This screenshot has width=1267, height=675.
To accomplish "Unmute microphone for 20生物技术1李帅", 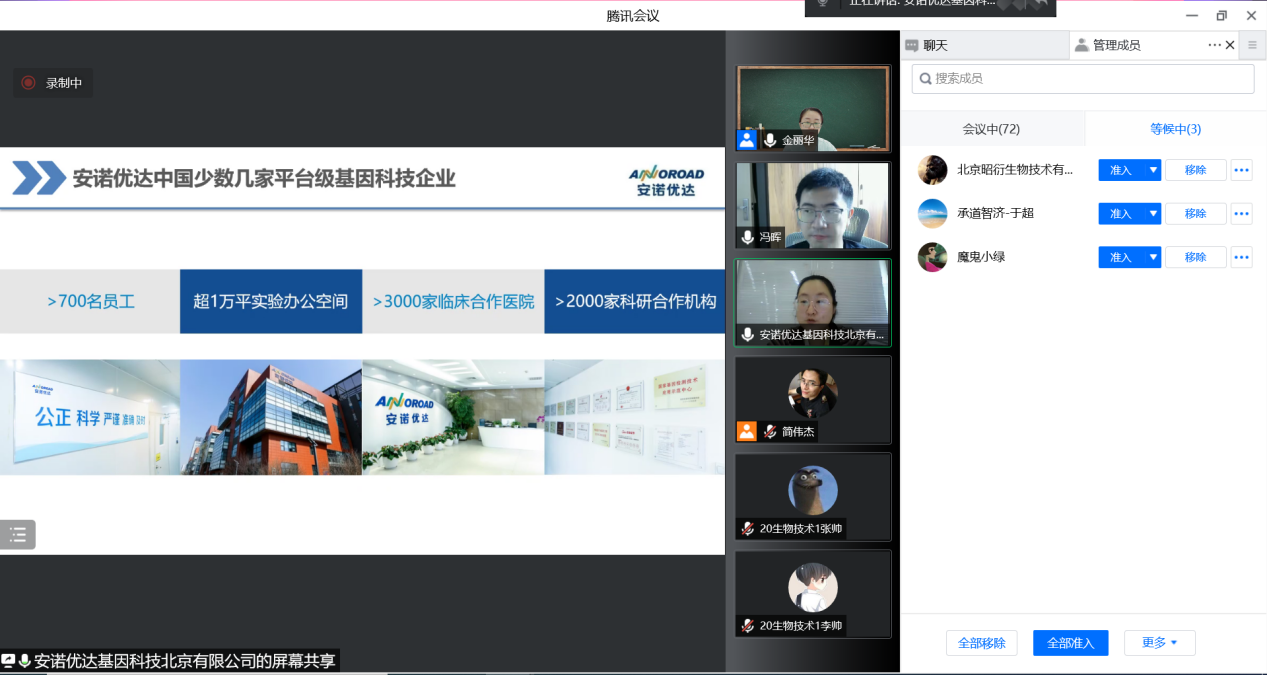I will pyautogui.click(x=747, y=626).
